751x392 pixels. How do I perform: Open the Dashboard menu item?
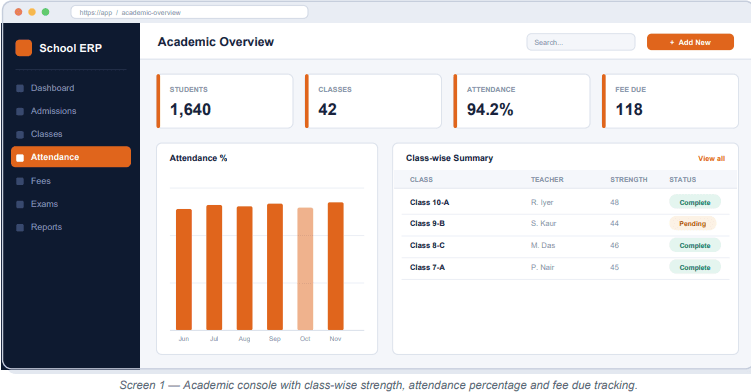(x=71, y=88)
